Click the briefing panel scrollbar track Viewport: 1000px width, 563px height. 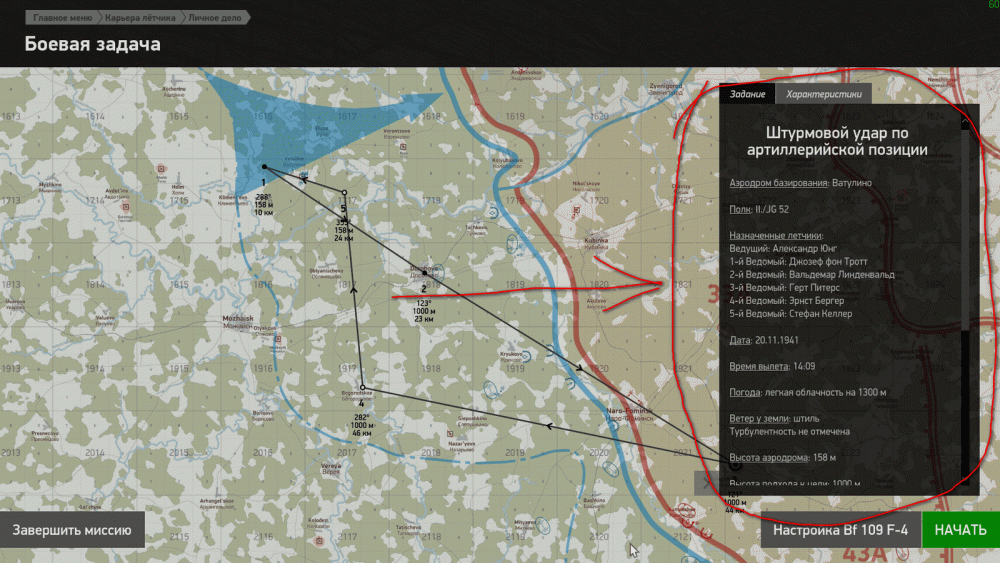(966, 300)
